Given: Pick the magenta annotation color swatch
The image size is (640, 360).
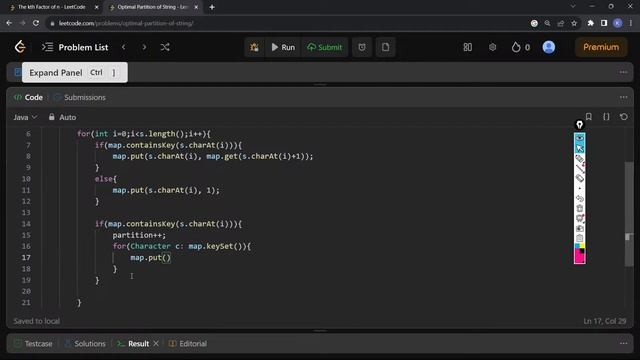Looking at the screenshot, I should coord(579,257).
